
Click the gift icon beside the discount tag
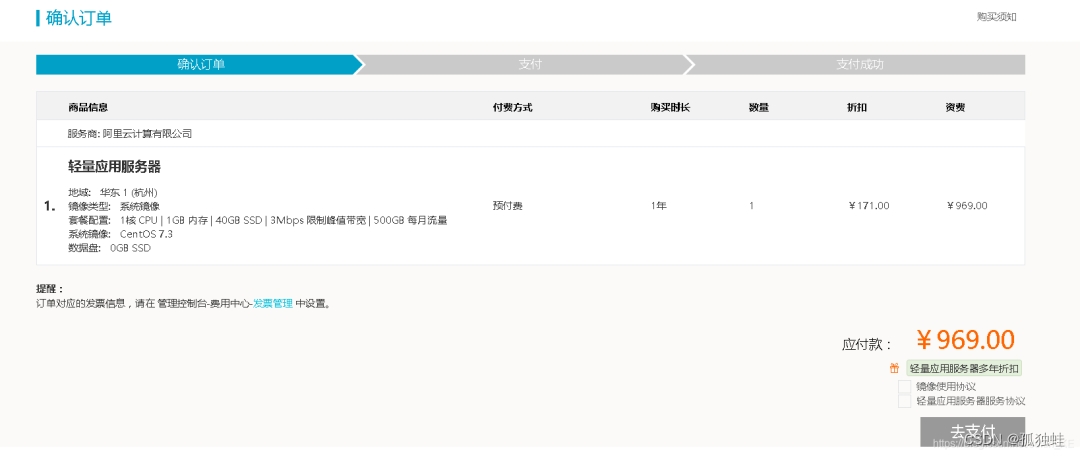pos(895,369)
